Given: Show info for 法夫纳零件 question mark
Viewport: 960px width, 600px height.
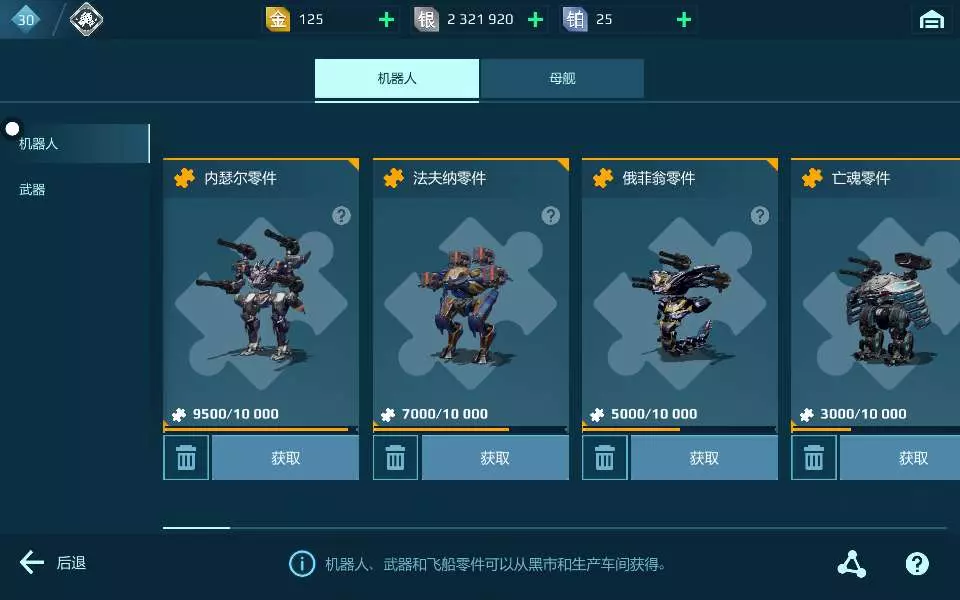Looking at the screenshot, I should tap(550, 216).
